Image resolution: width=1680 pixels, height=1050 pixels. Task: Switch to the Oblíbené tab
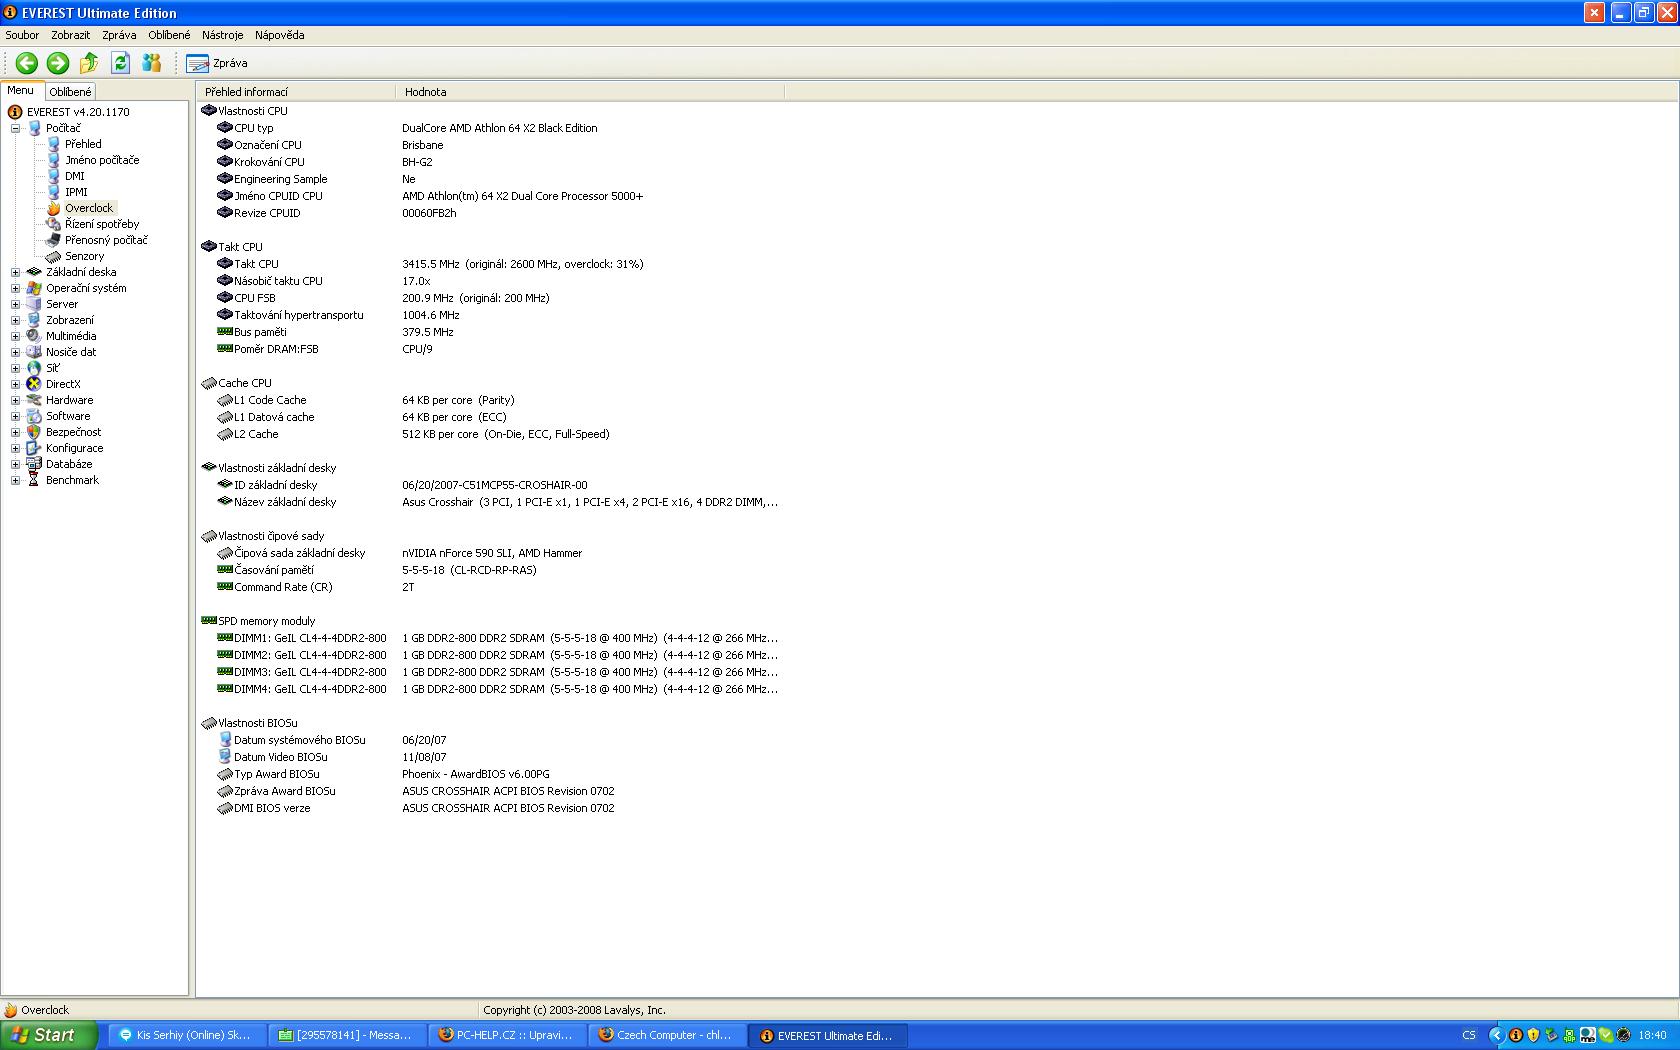(x=70, y=92)
